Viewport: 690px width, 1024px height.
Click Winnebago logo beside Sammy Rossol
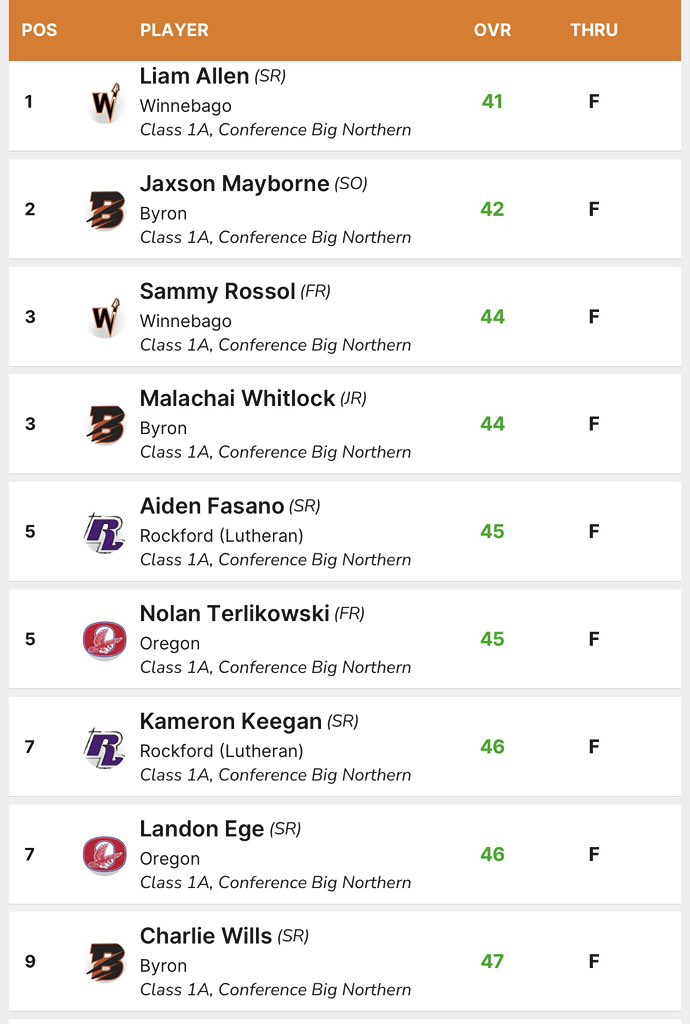105,317
